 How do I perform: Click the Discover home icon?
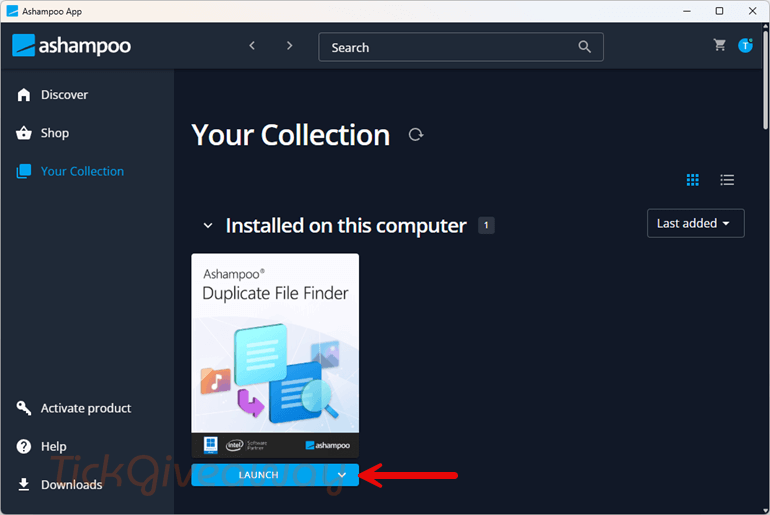(24, 95)
